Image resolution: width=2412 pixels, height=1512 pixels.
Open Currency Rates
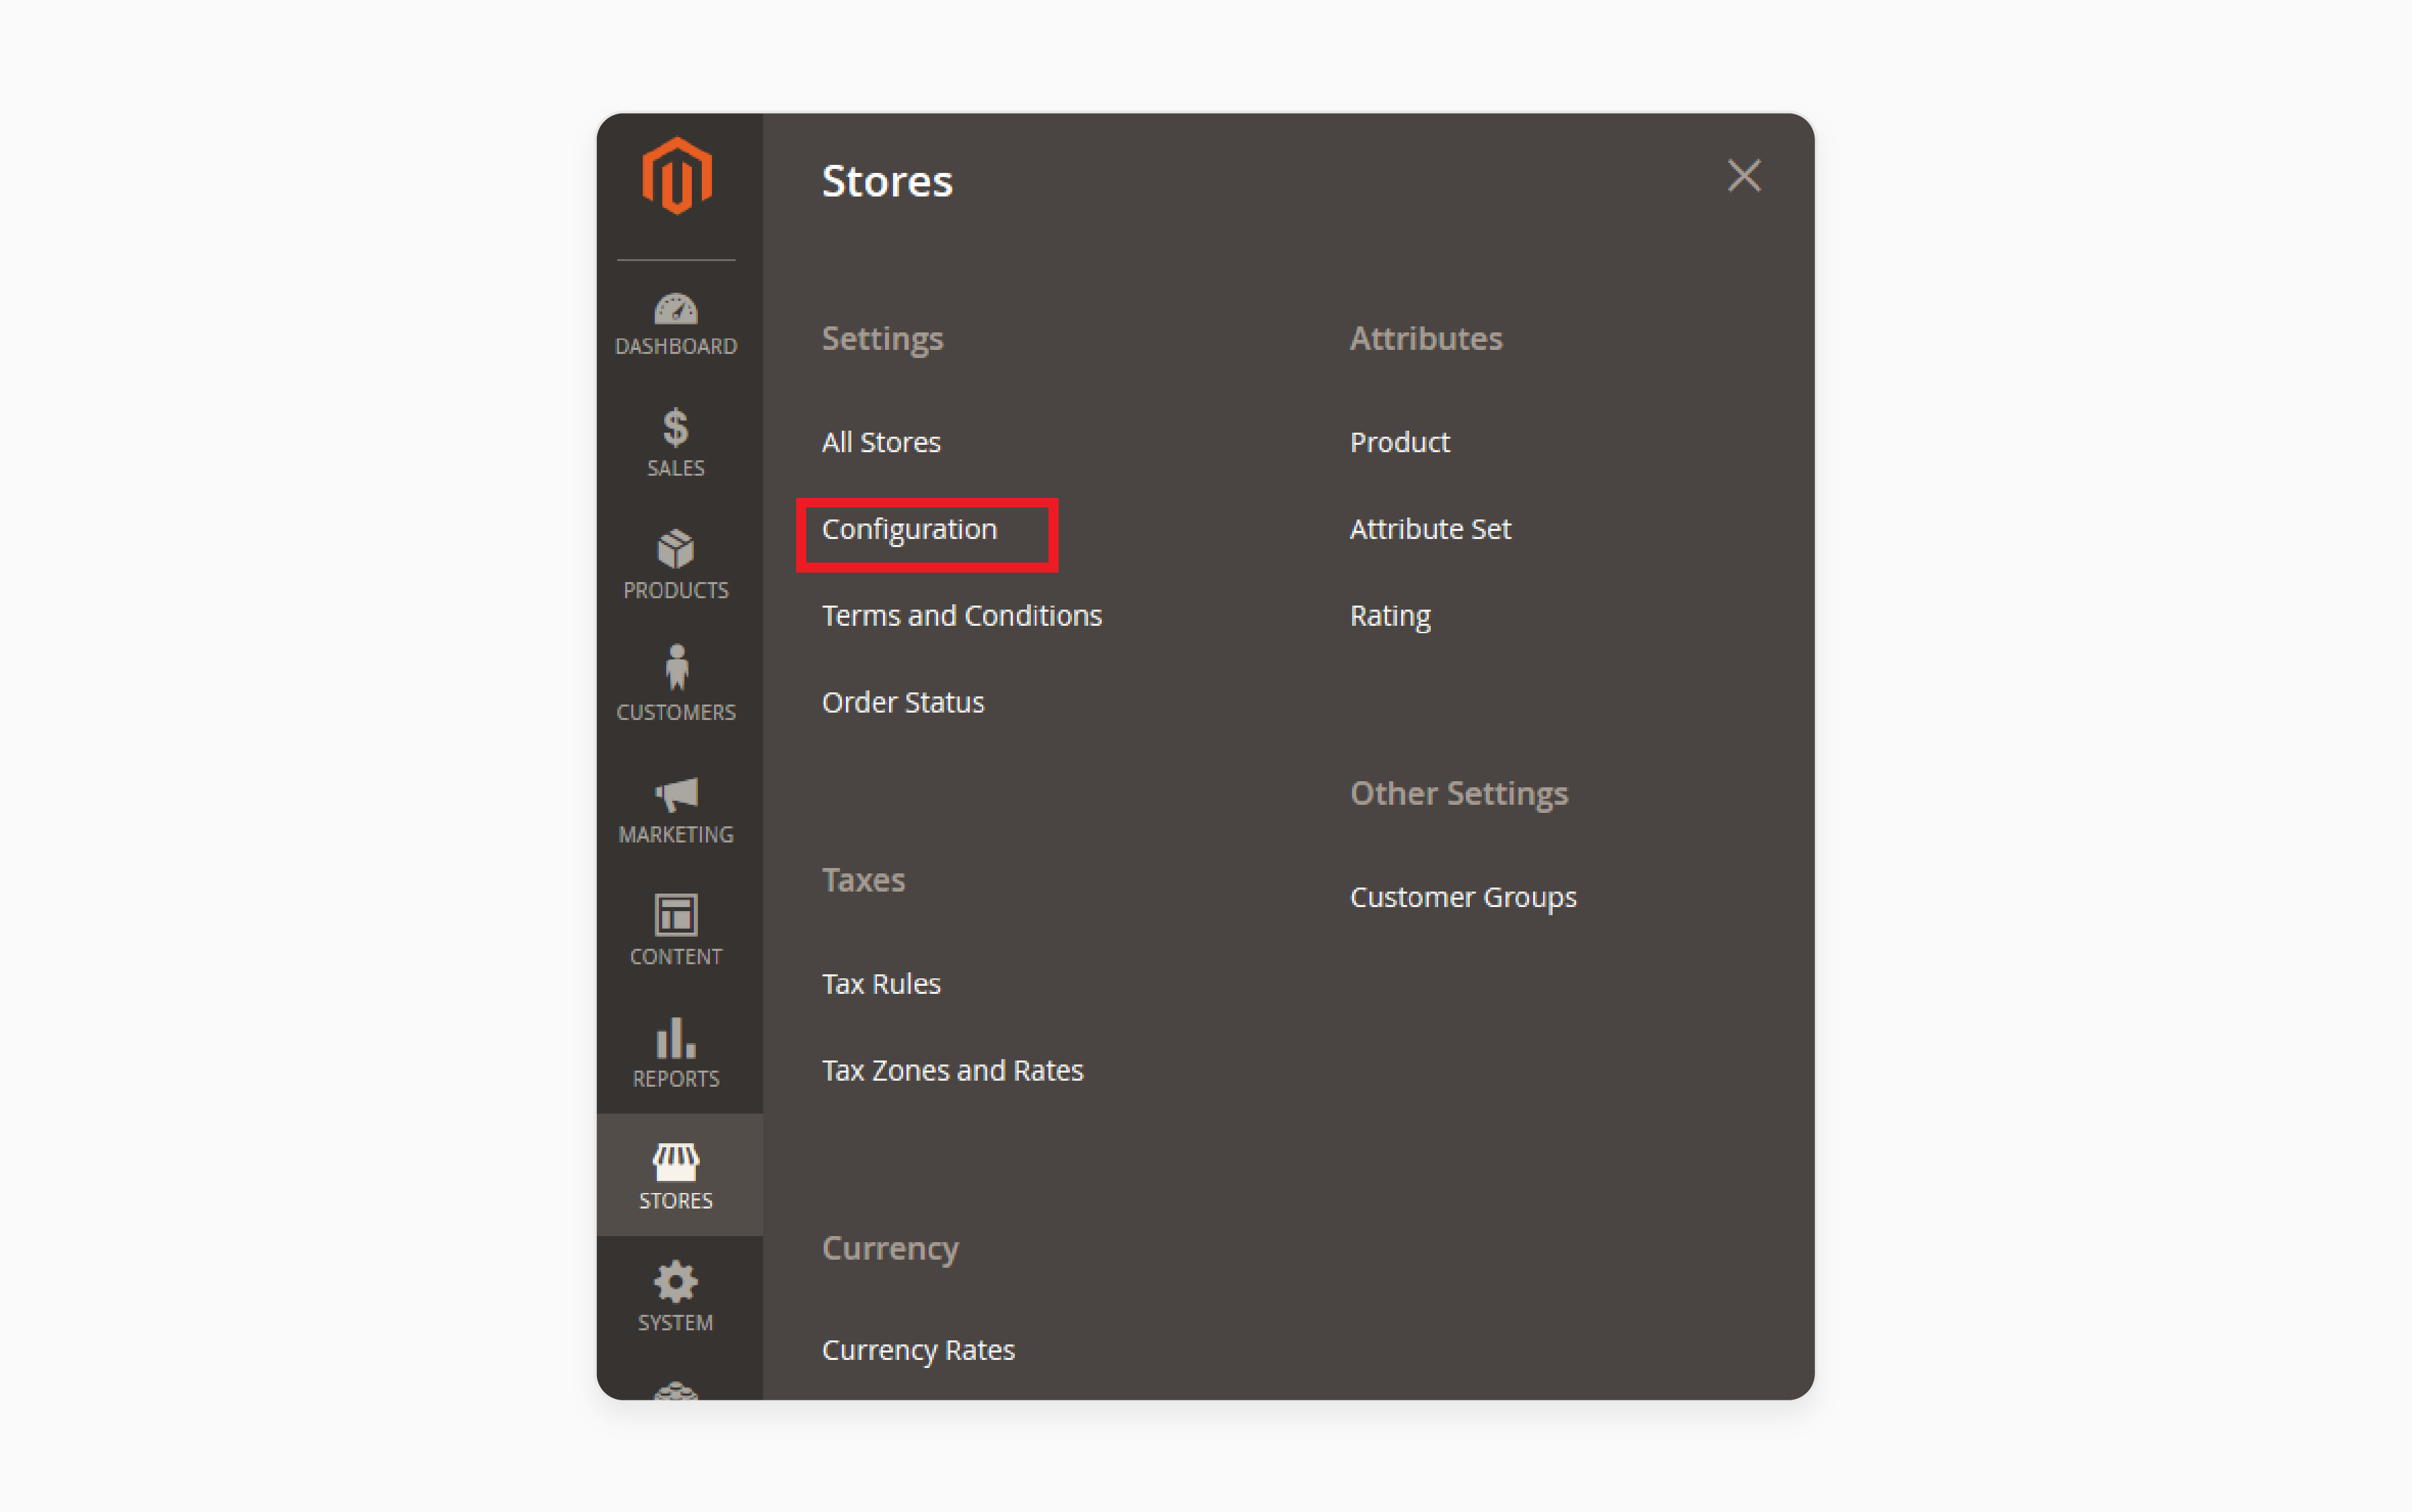pyautogui.click(x=918, y=1350)
